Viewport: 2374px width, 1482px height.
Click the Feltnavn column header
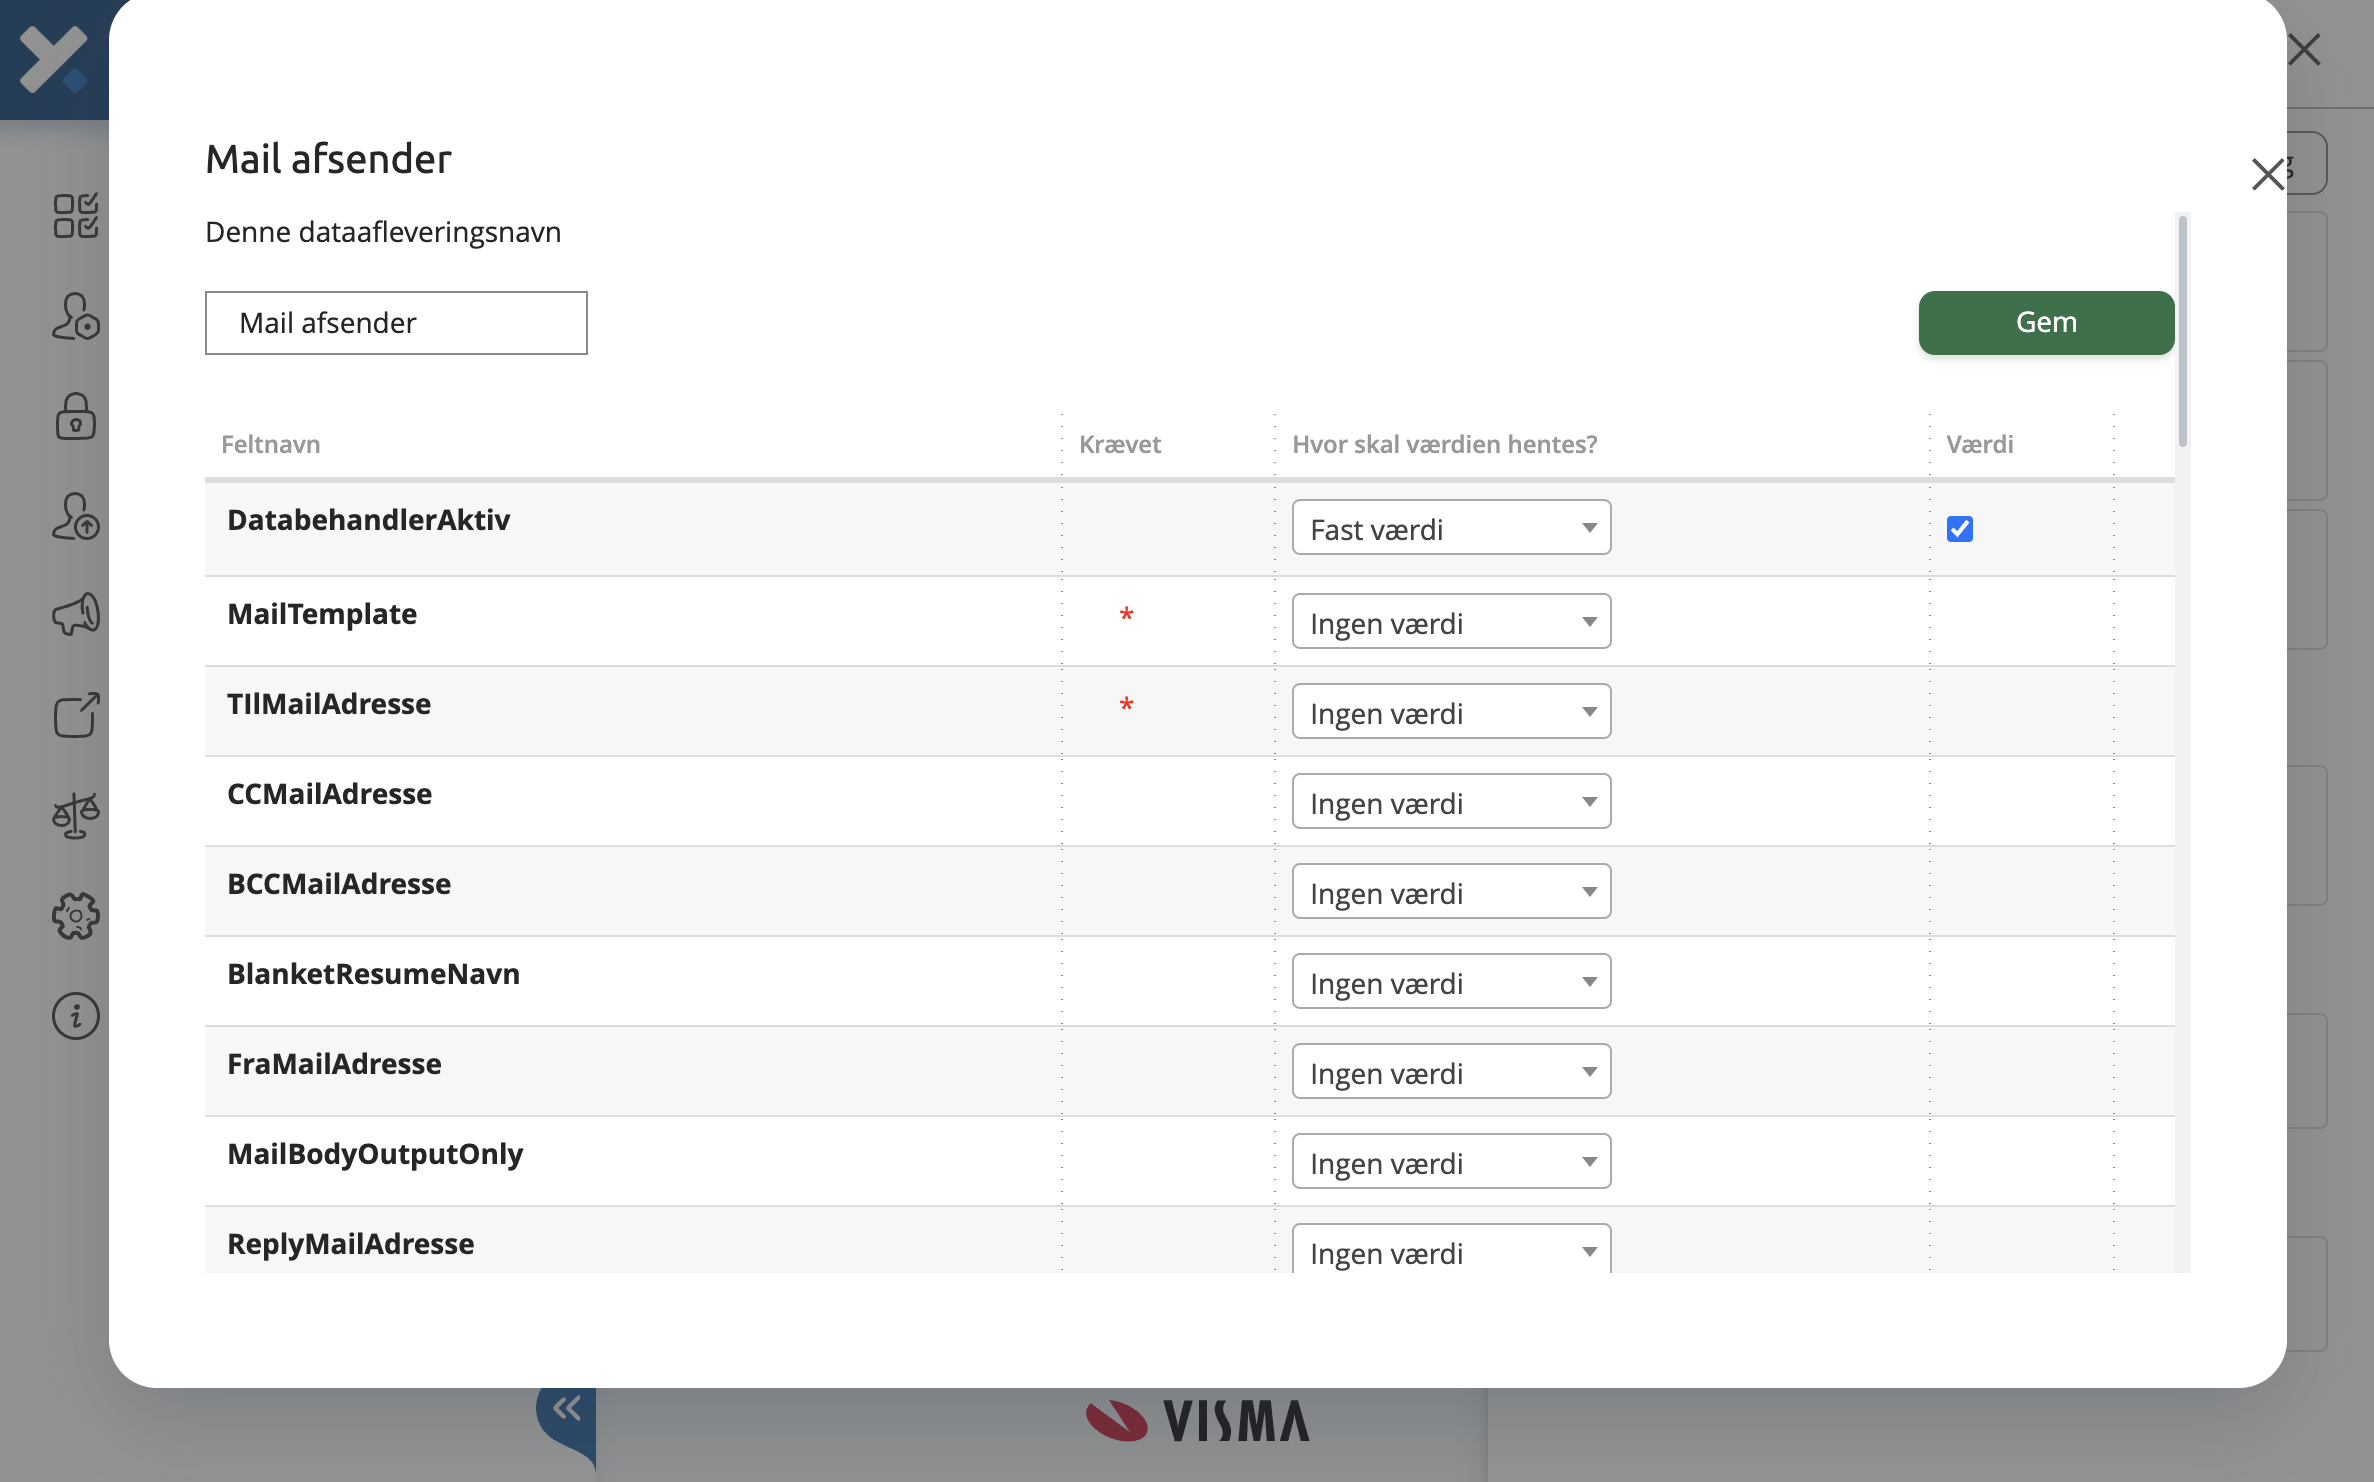(270, 444)
